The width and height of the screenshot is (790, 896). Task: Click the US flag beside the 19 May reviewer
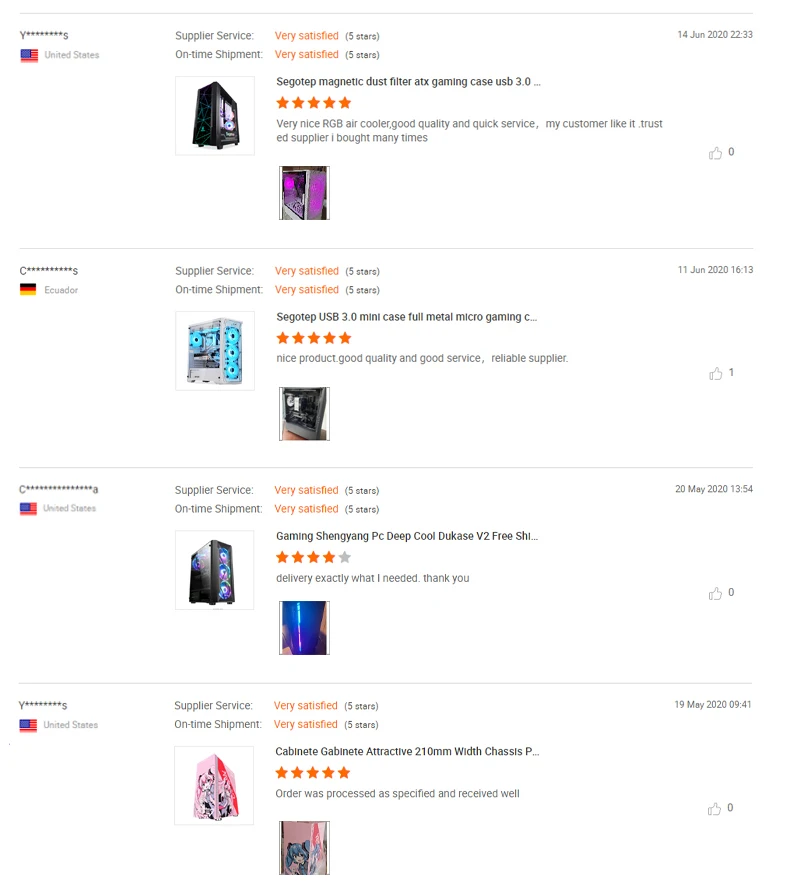tap(28, 725)
